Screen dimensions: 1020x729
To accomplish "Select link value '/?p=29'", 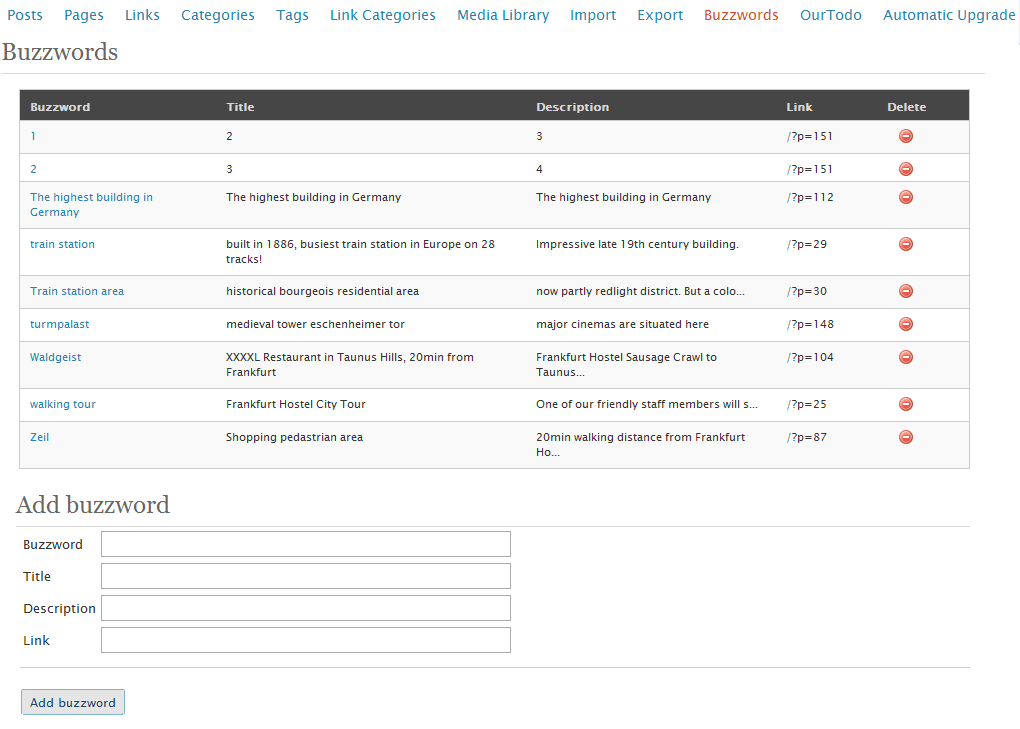I will point(807,244).
